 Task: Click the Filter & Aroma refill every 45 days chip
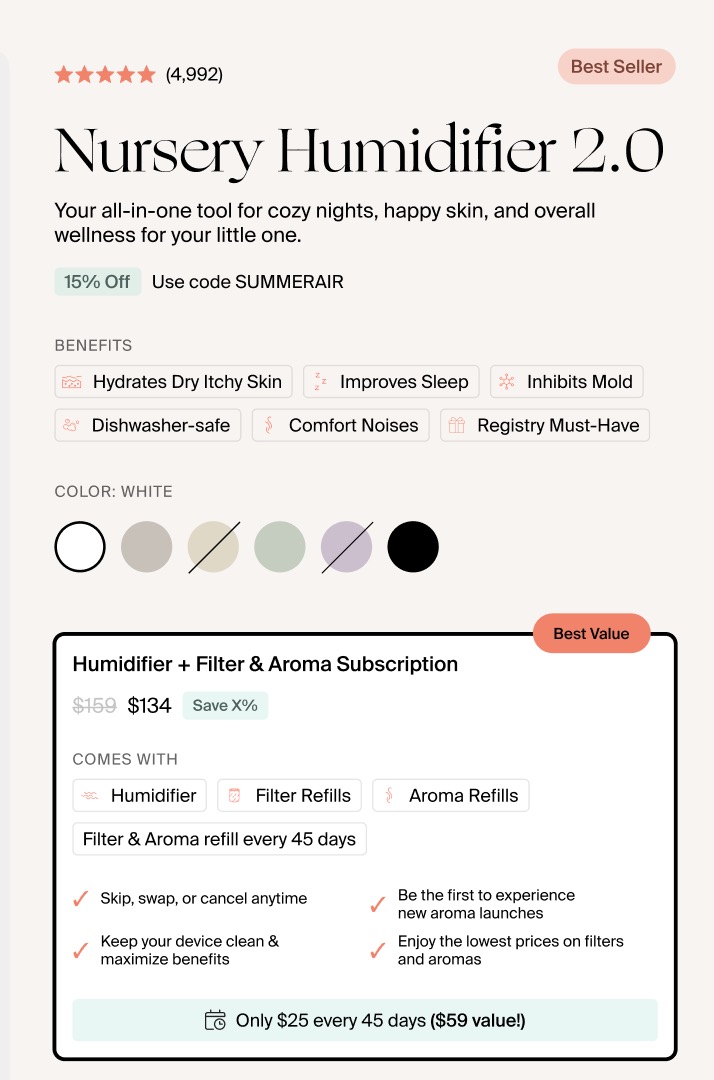[219, 839]
